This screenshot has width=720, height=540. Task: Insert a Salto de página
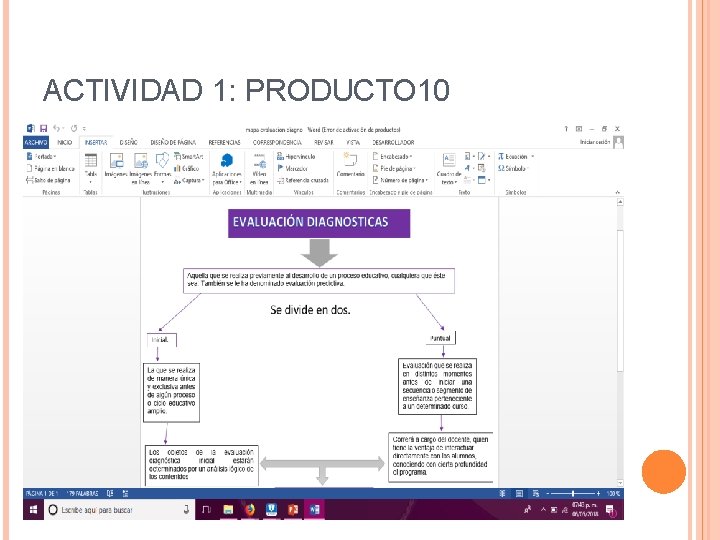coord(48,180)
